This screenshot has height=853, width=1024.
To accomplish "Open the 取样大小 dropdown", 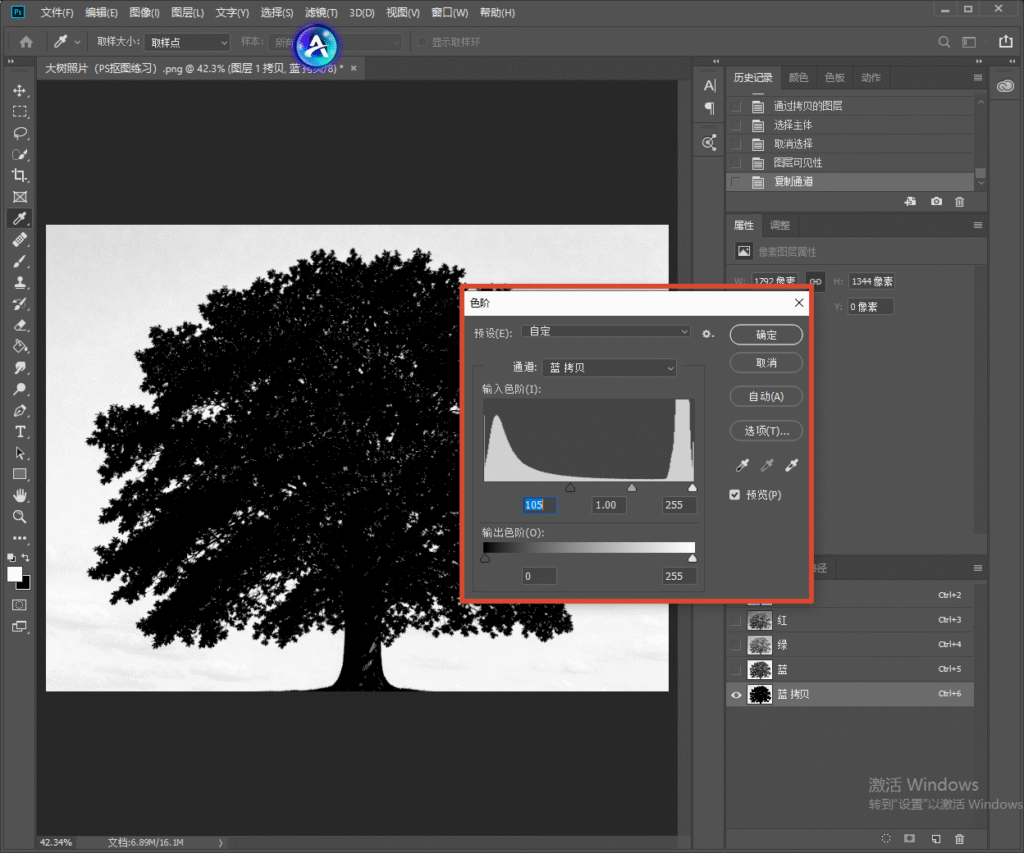I will pyautogui.click(x=187, y=42).
